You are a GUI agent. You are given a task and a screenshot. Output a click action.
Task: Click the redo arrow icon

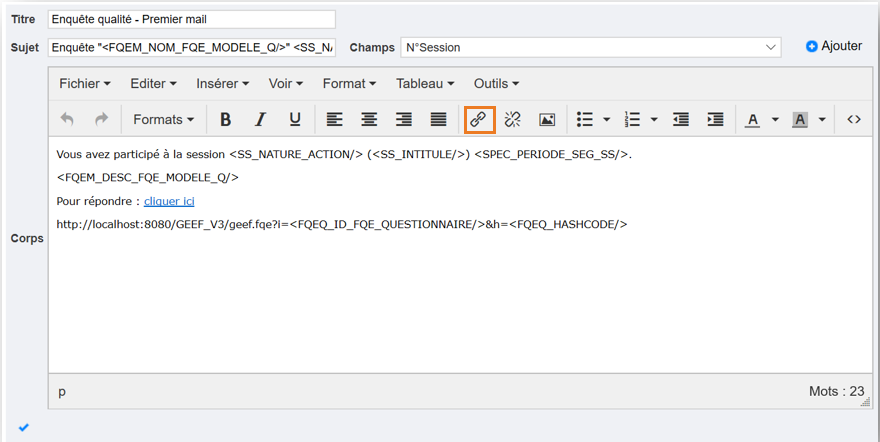pyautogui.click(x=101, y=119)
